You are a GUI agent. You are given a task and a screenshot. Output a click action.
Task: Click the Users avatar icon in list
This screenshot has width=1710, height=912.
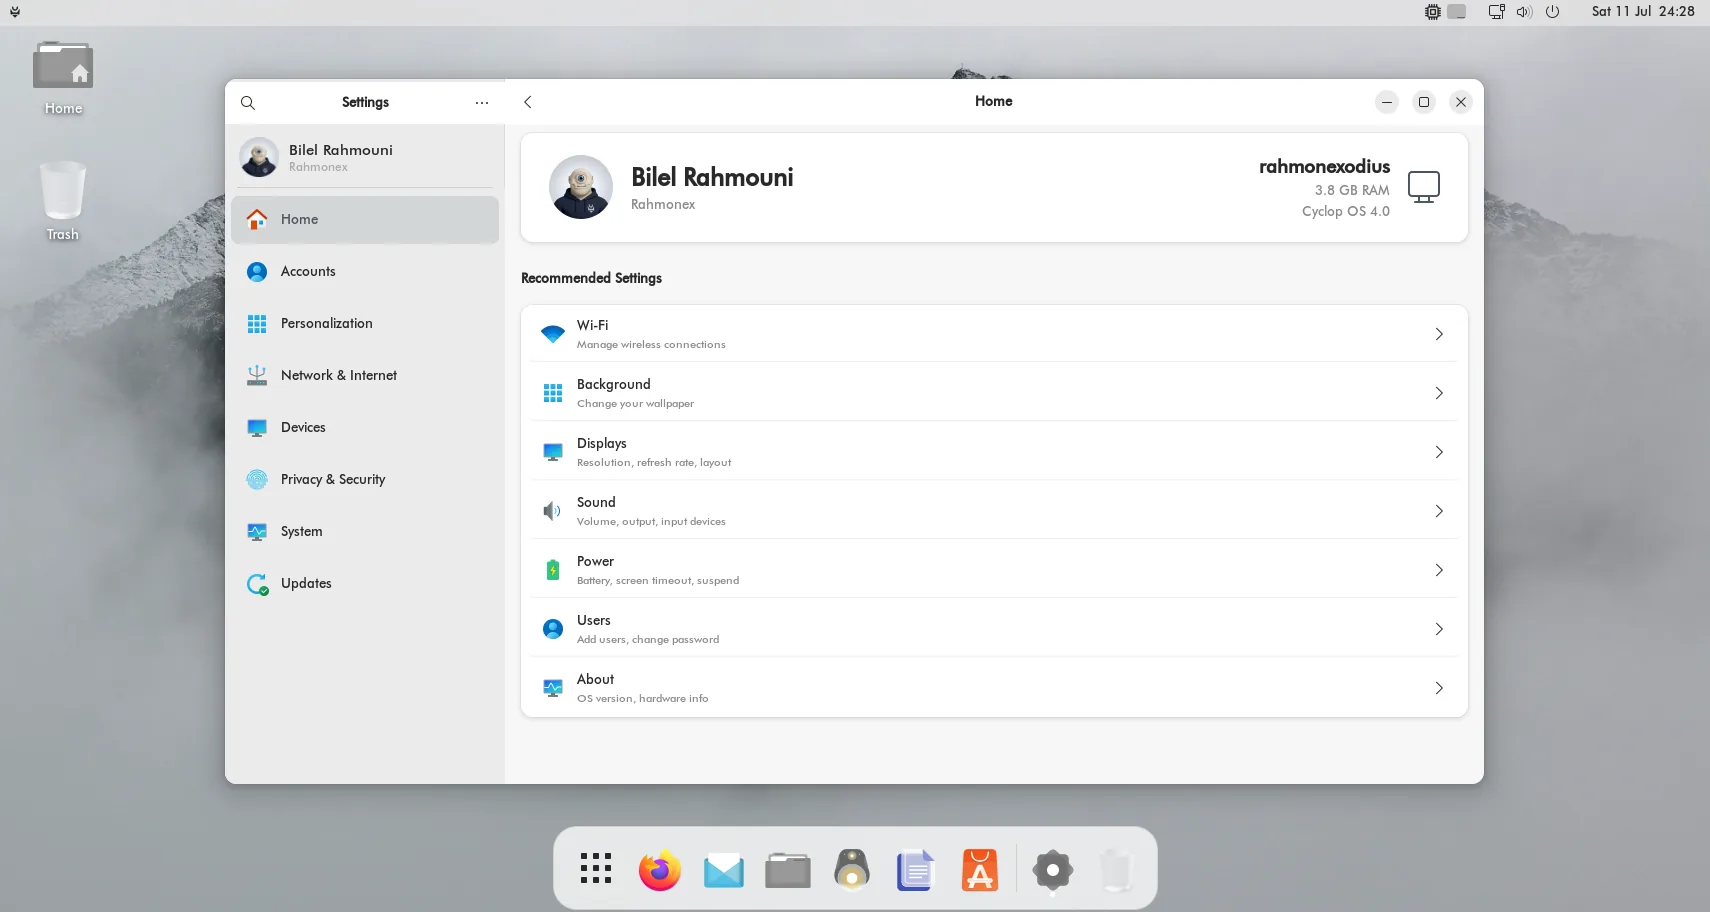[553, 629]
